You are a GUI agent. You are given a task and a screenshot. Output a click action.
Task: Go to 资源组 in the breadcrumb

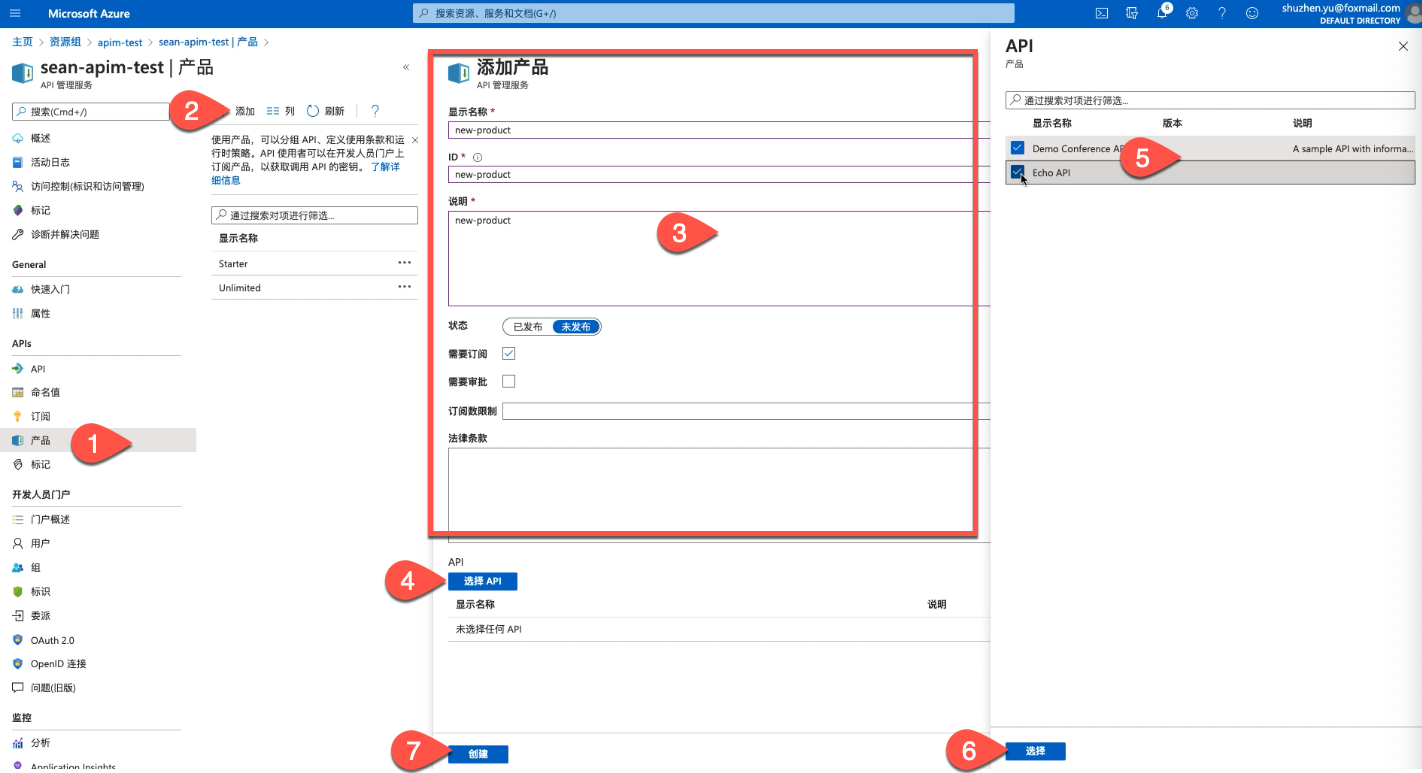coord(65,42)
